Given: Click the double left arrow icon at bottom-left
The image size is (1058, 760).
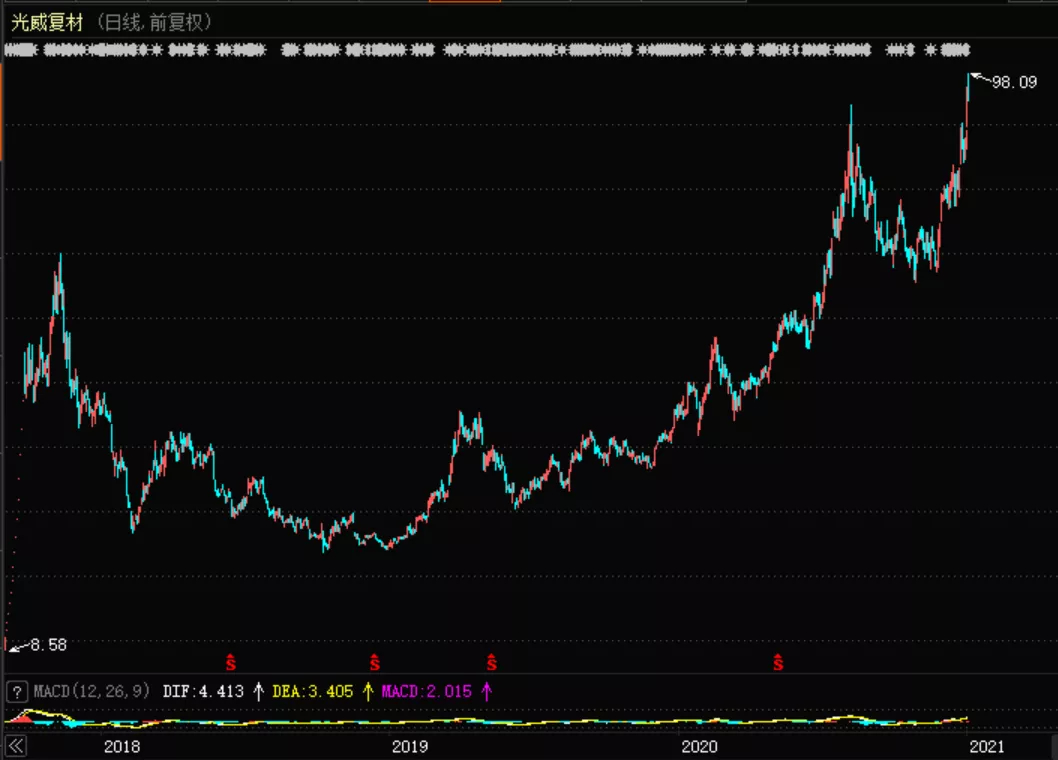Looking at the screenshot, I should tap(16, 746).
